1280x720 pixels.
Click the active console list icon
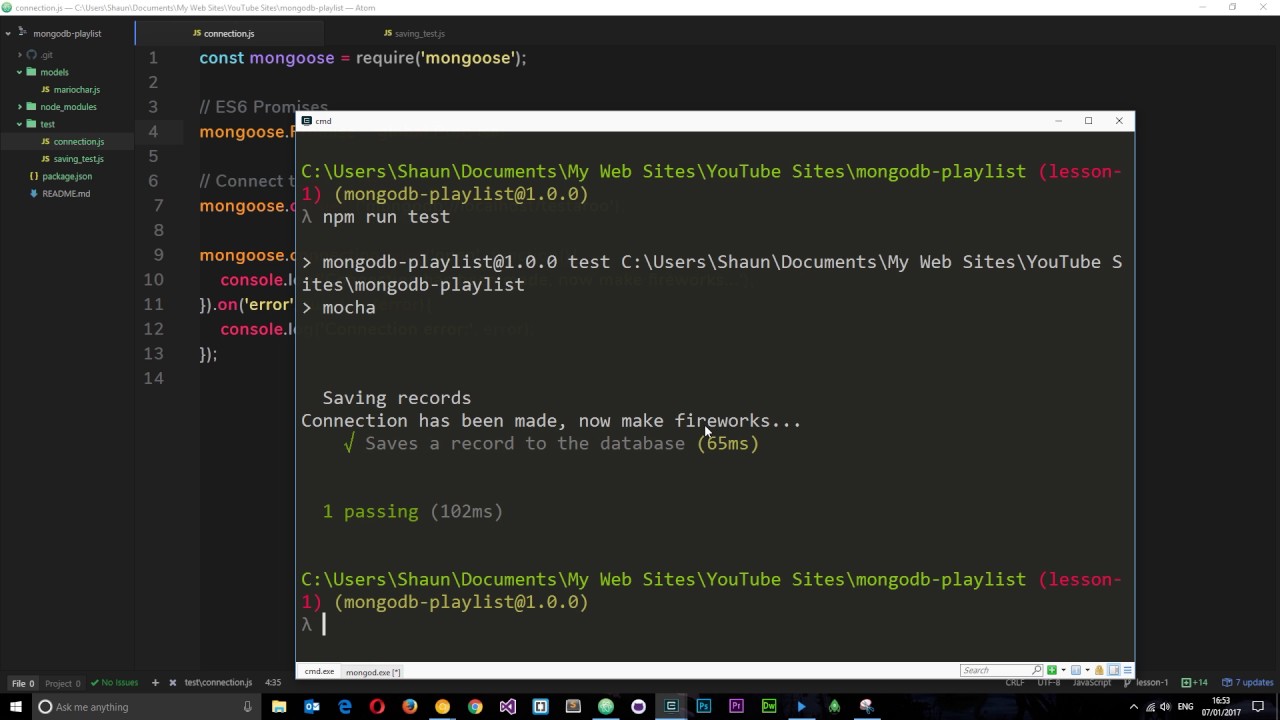1076,670
